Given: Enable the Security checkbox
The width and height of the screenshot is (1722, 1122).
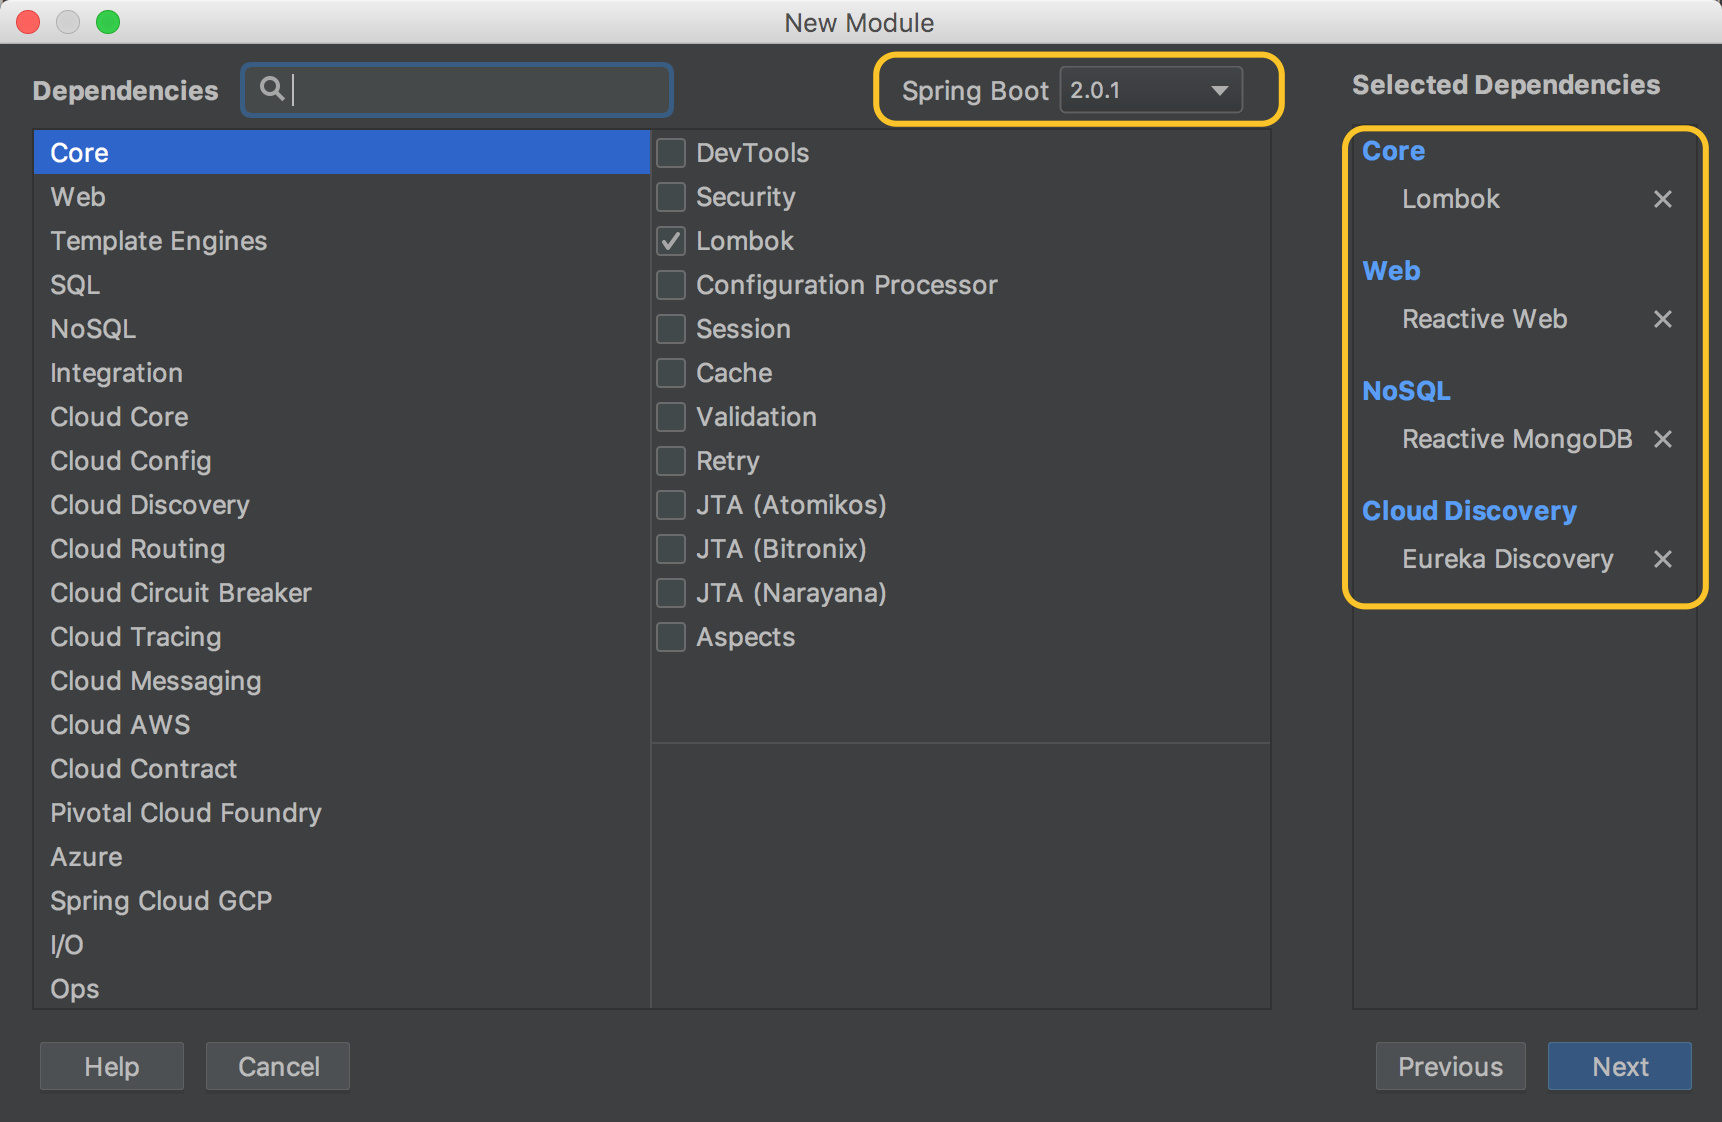Looking at the screenshot, I should [671, 197].
